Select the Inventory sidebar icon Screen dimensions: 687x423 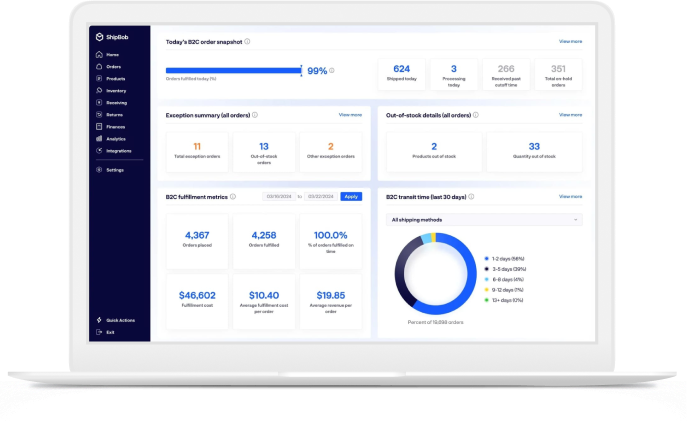coord(99,90)
